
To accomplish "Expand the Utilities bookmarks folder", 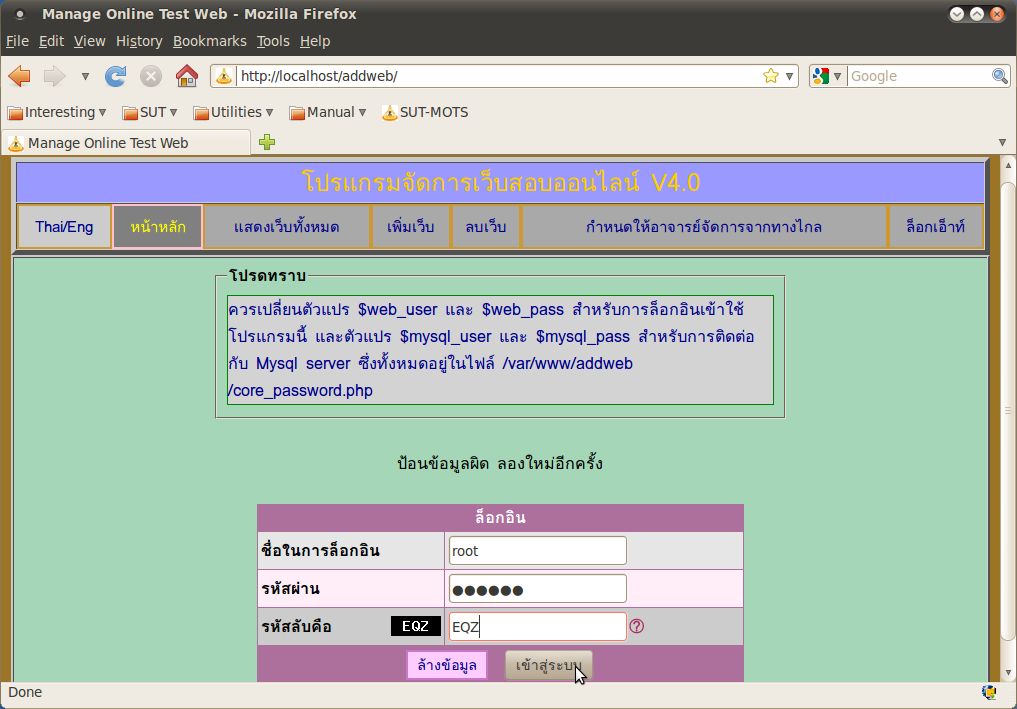I will click(x=233, y=112).
